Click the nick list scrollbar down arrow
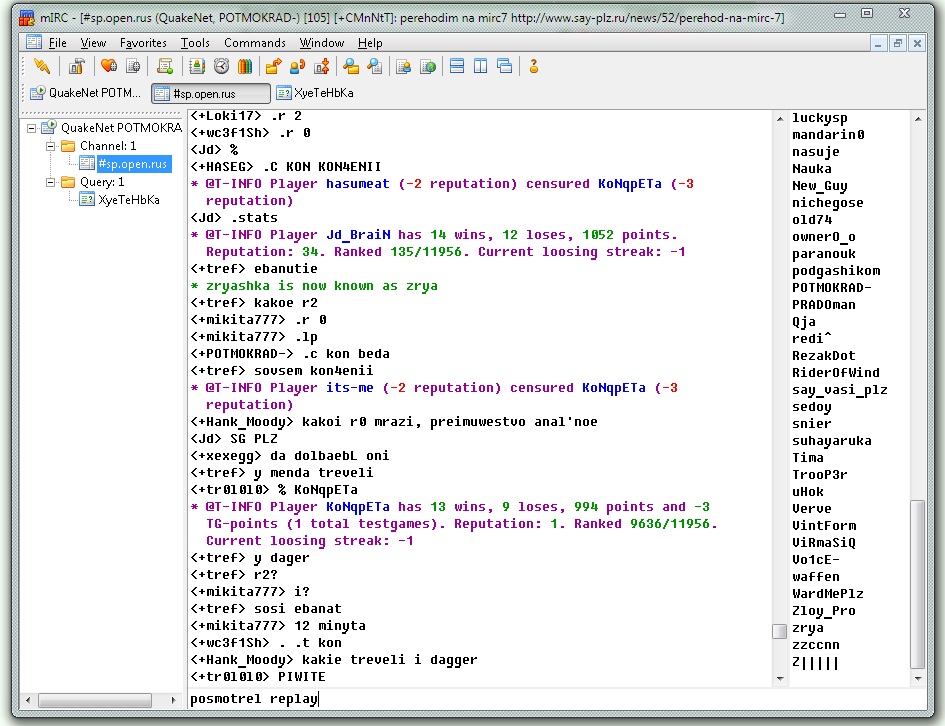Viewport: 945px width, 726px height. [917, 676]
